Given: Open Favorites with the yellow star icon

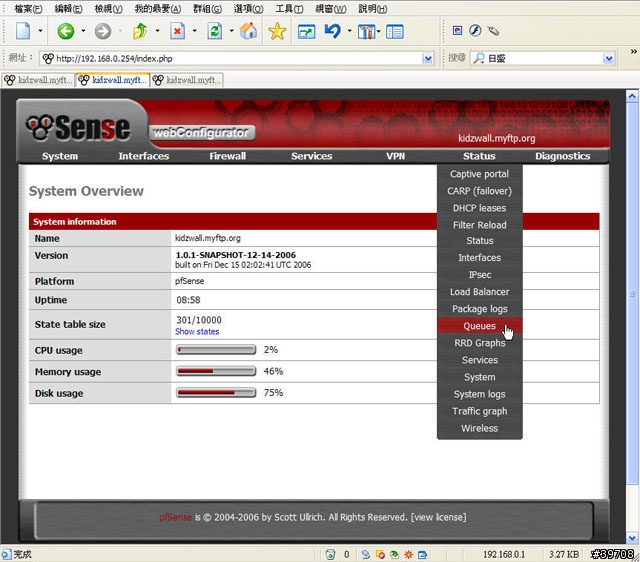Looking at the screenshot, I should click(x=277, y=31).
